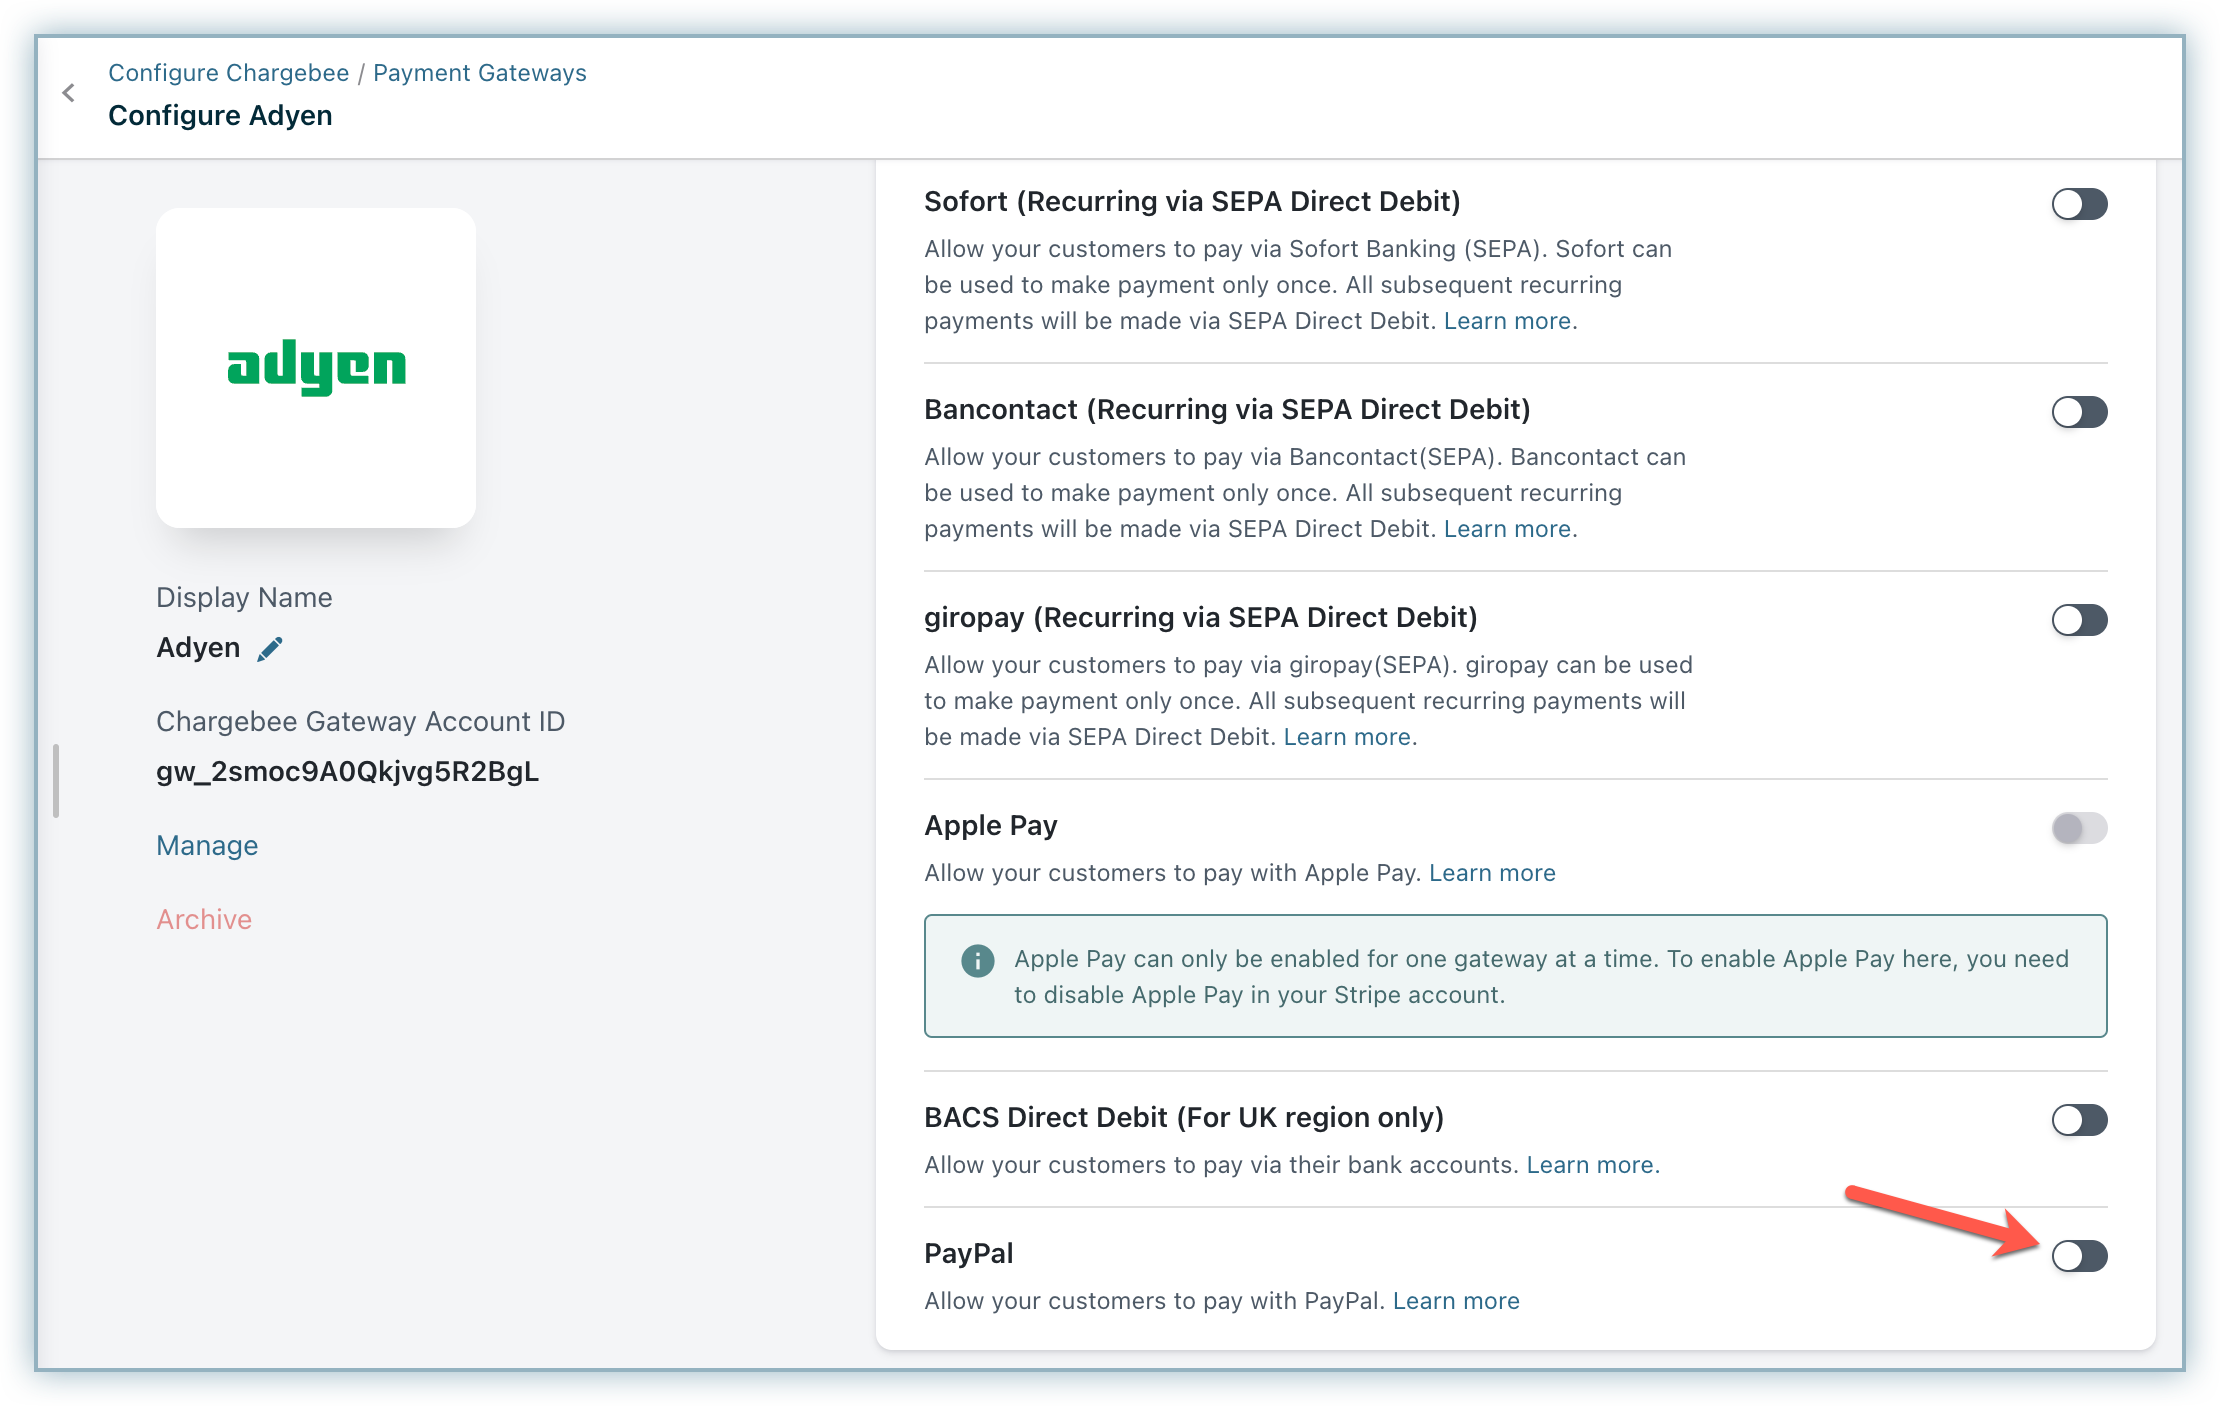Click the left panel scrollbar handle
Screen dimensions: 2220x1406
56,781
